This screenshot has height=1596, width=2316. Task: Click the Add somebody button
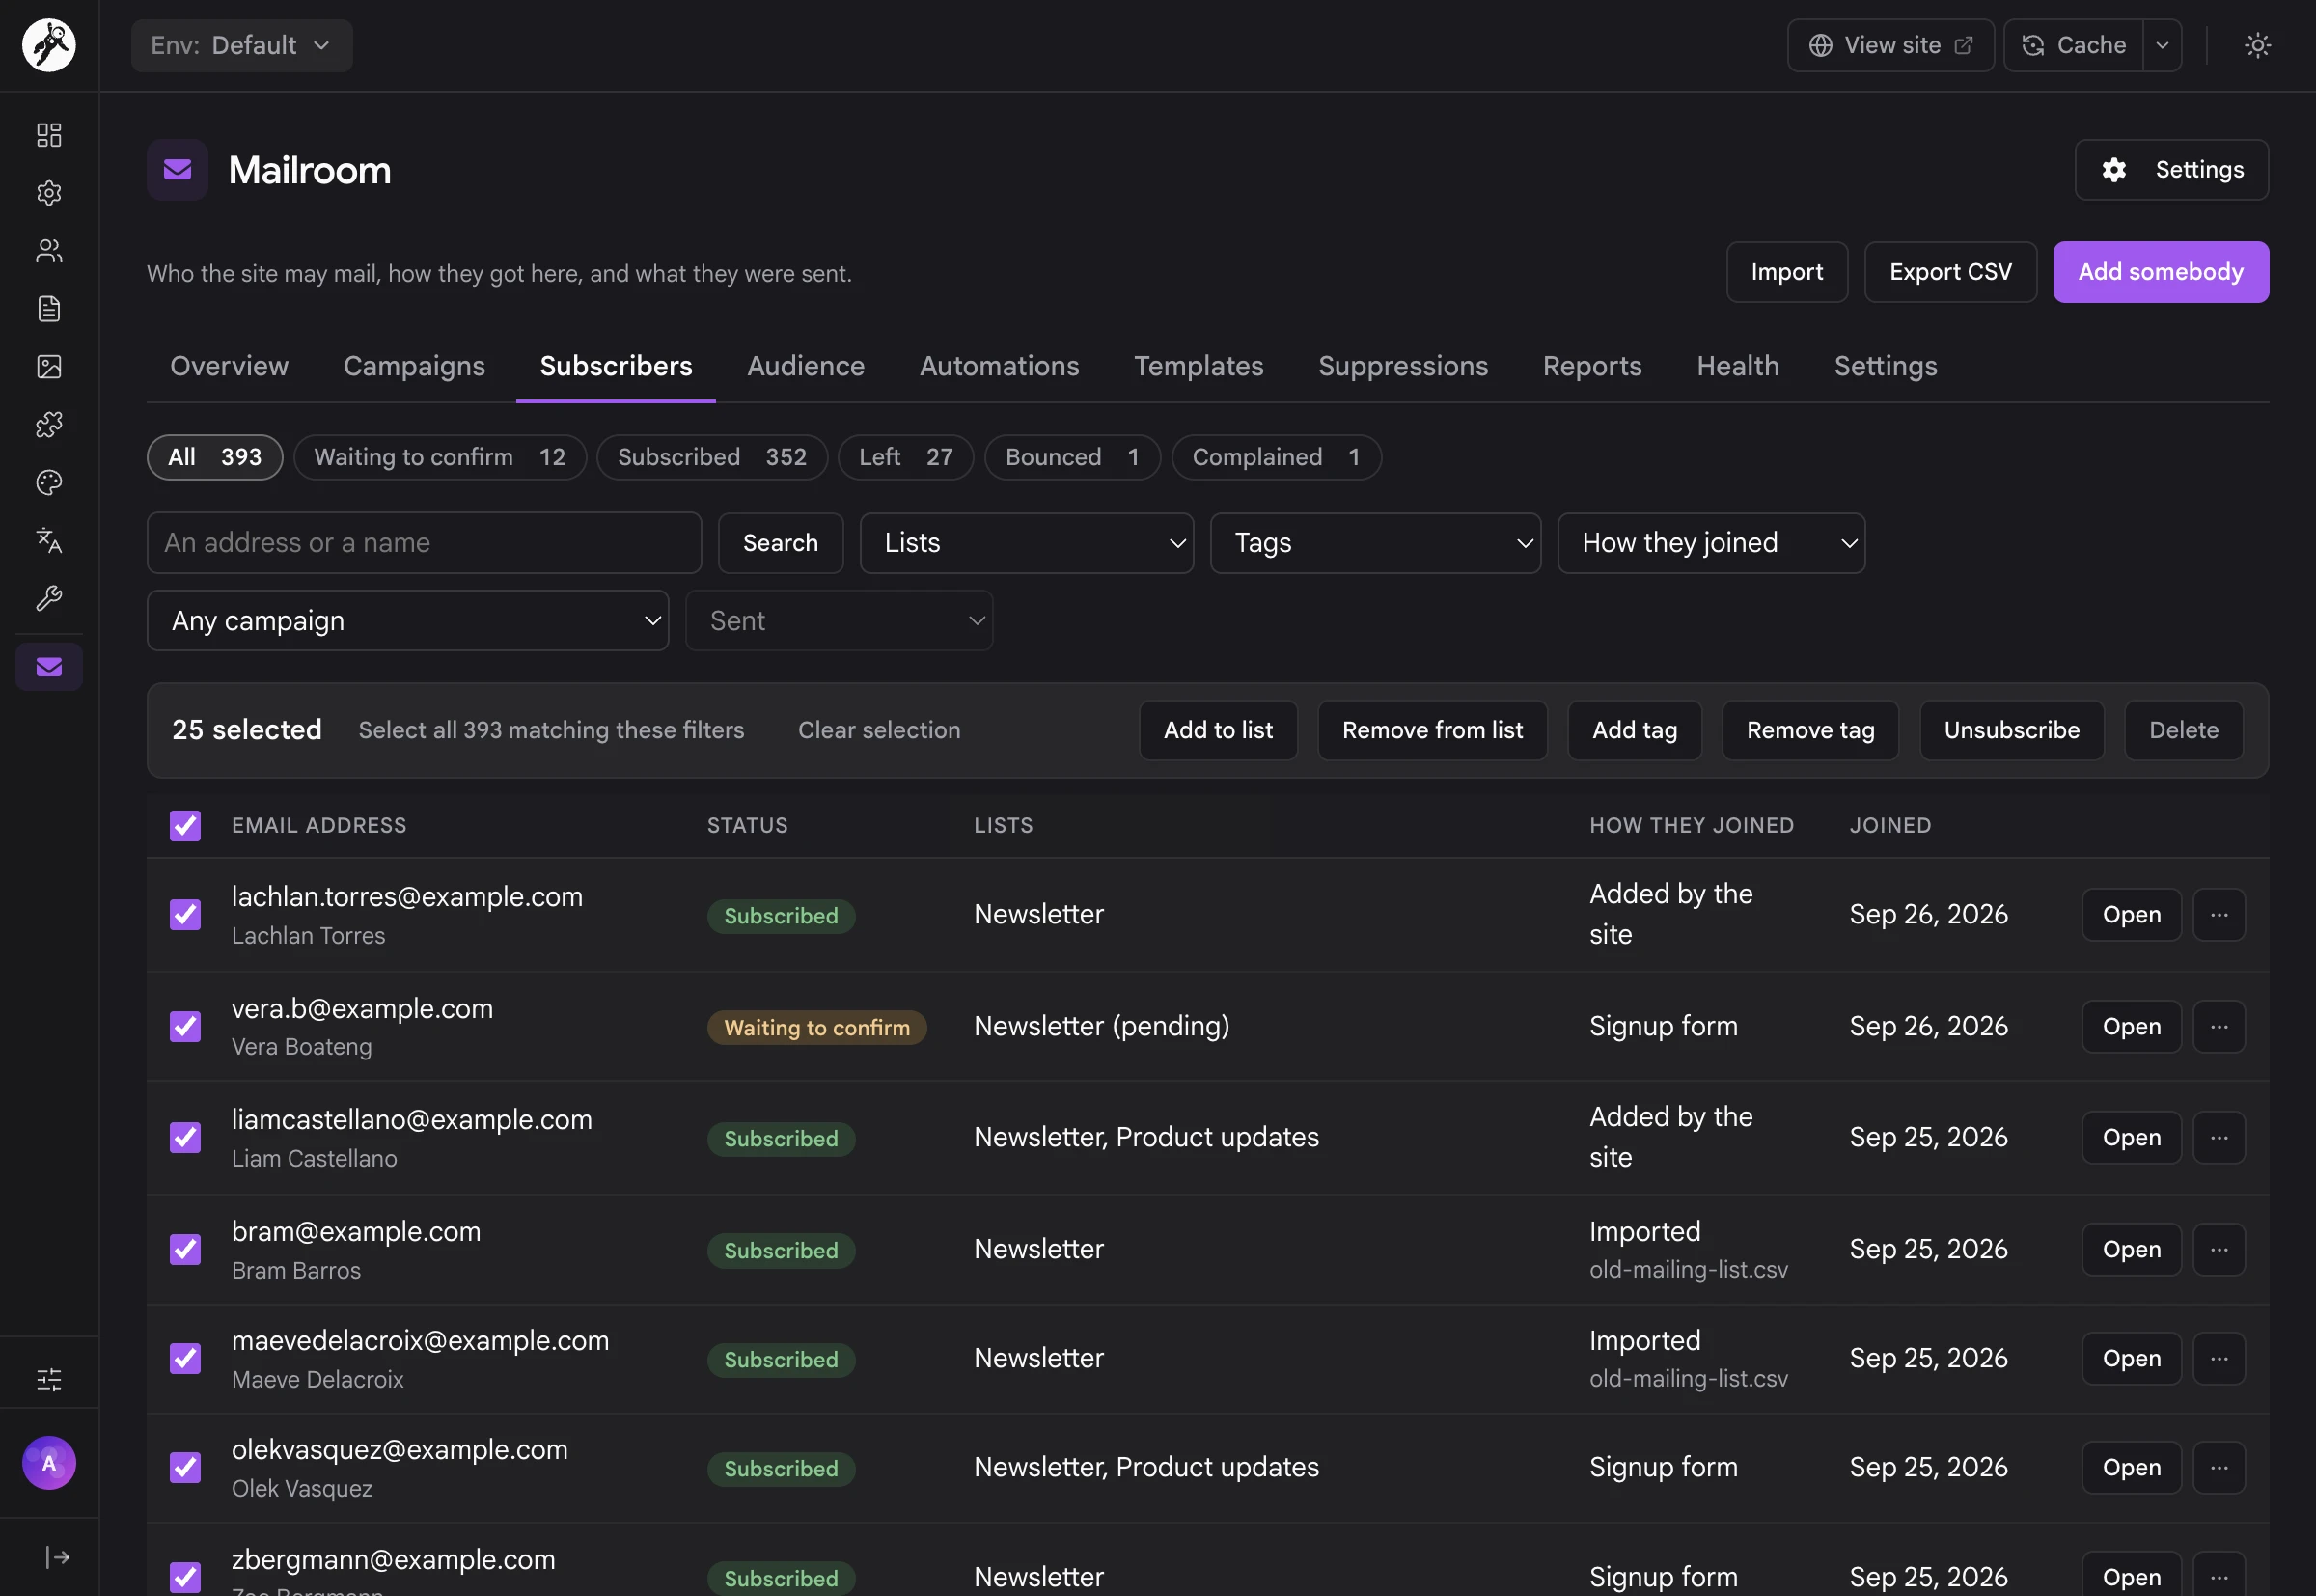click(x=2160, y=272)
